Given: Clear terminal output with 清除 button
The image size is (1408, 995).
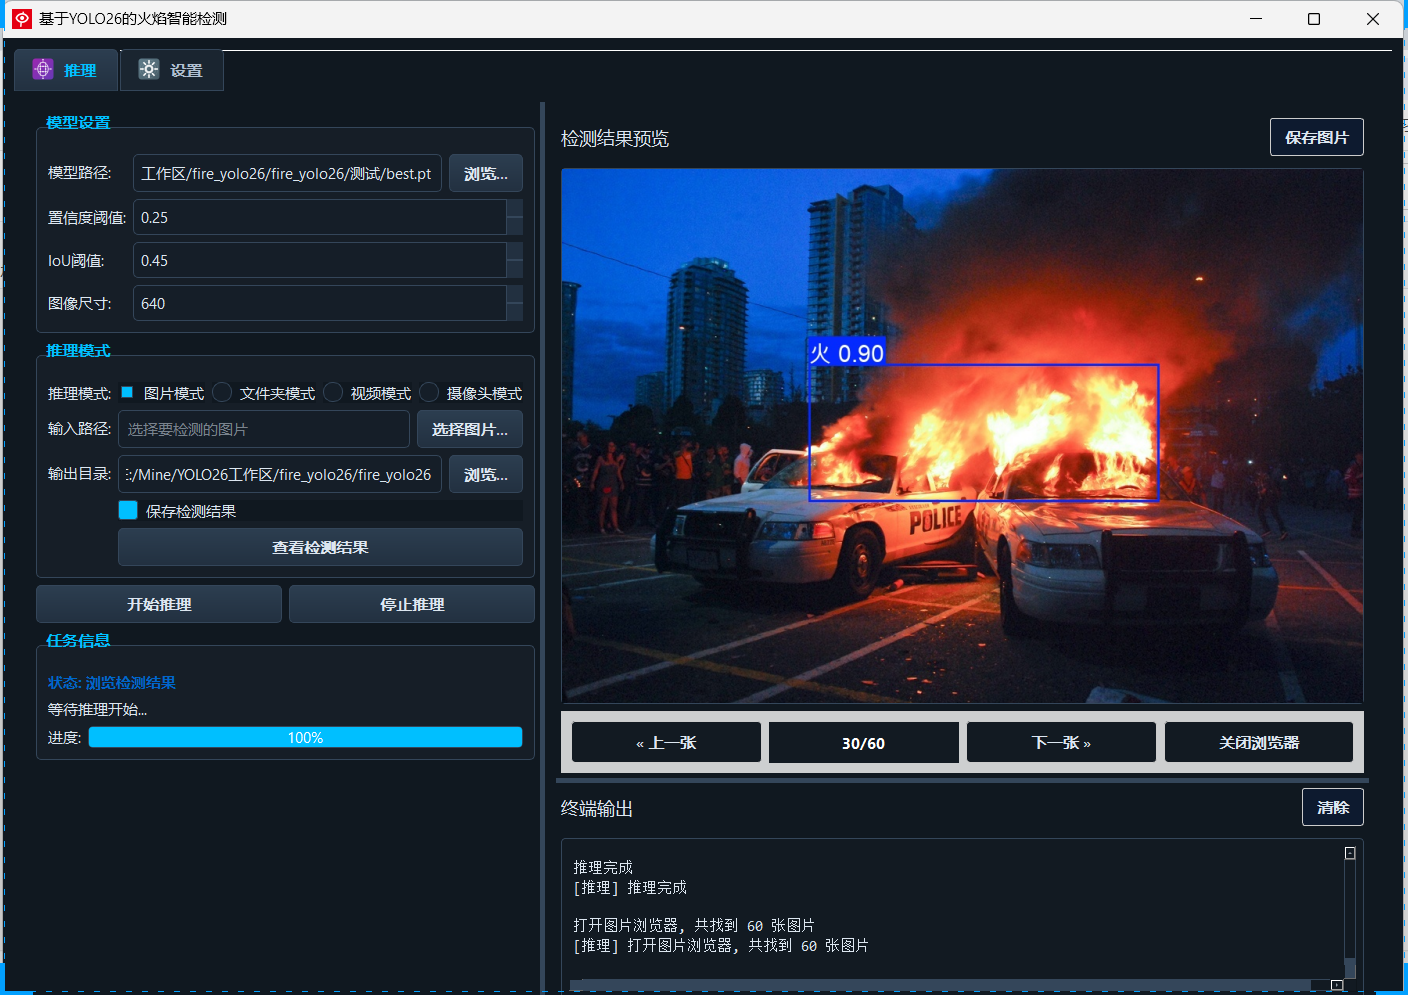Looking at the screenshot, I should (x=1332, y=807).
